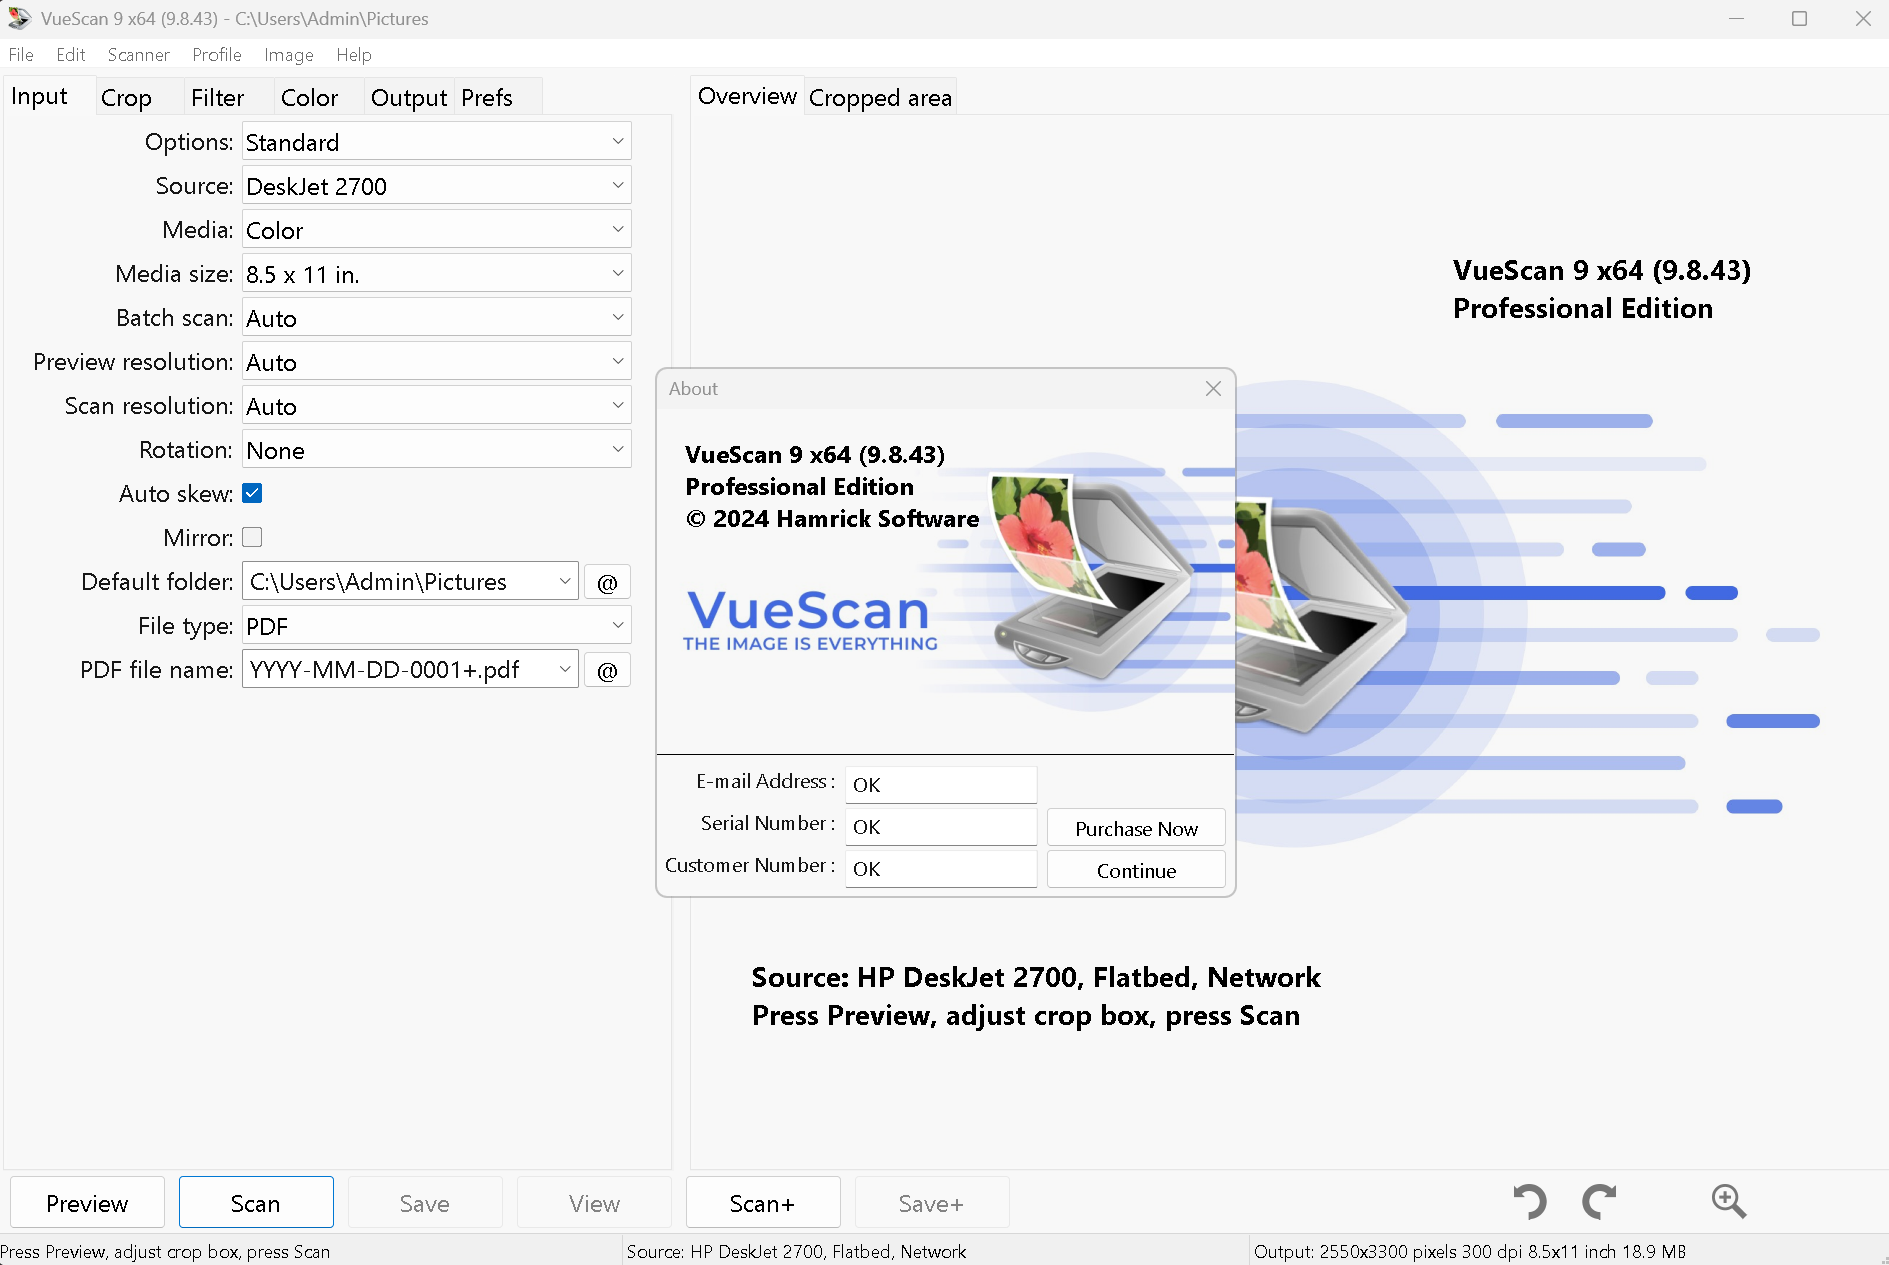
Task: Select the Overview tab
Action: (x=747, y=96)
